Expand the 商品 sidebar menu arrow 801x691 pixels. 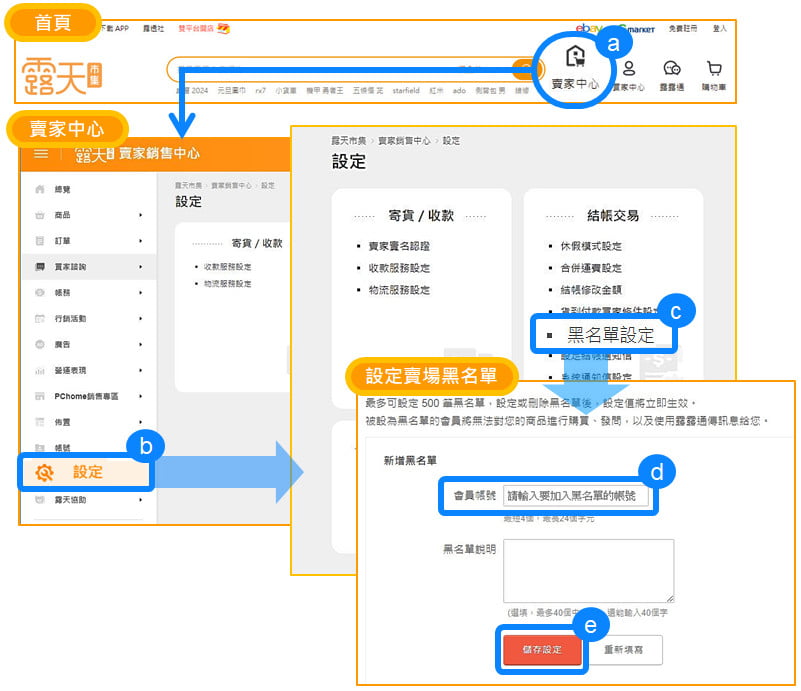point(140,215)
